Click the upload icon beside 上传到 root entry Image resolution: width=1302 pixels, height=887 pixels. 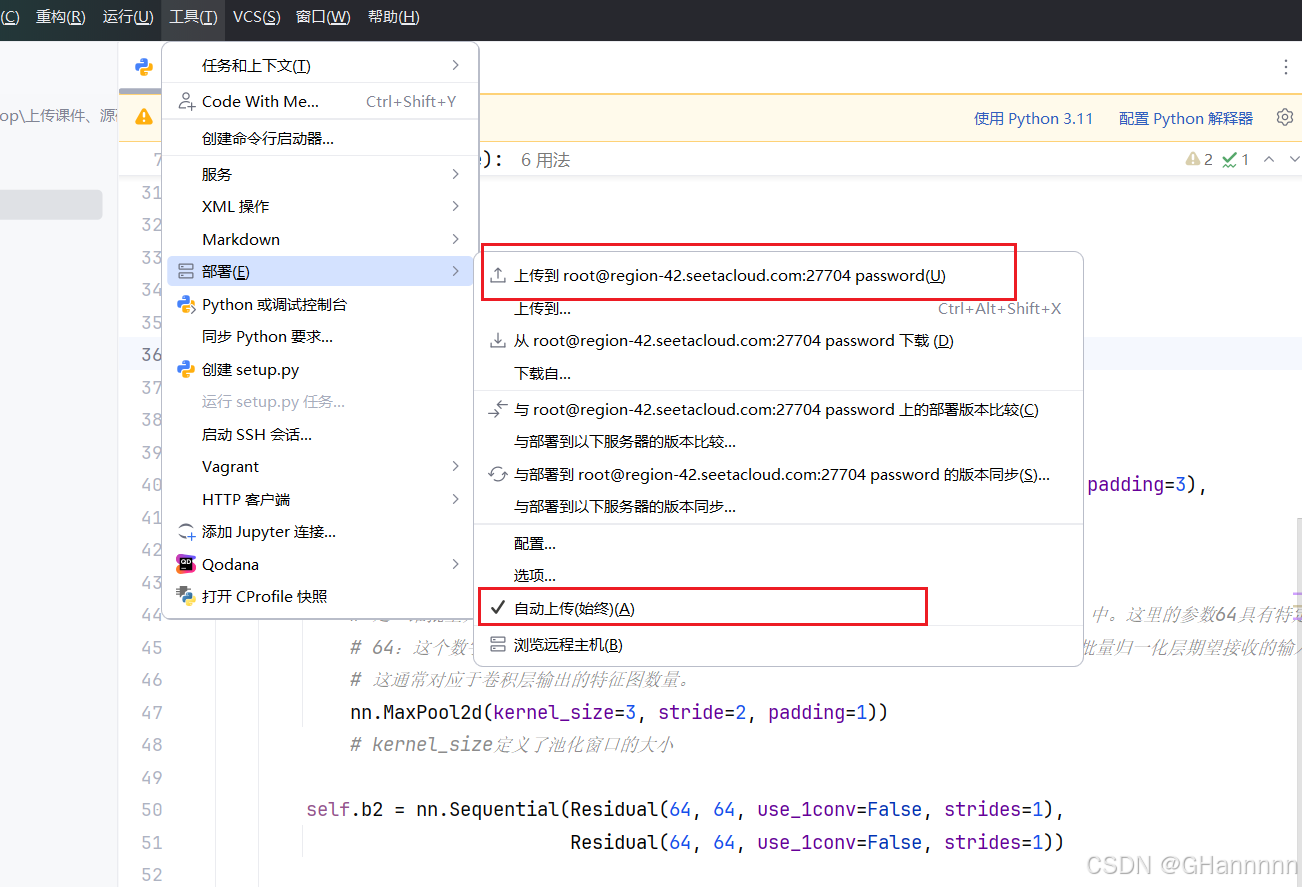(x=498, y=274)
